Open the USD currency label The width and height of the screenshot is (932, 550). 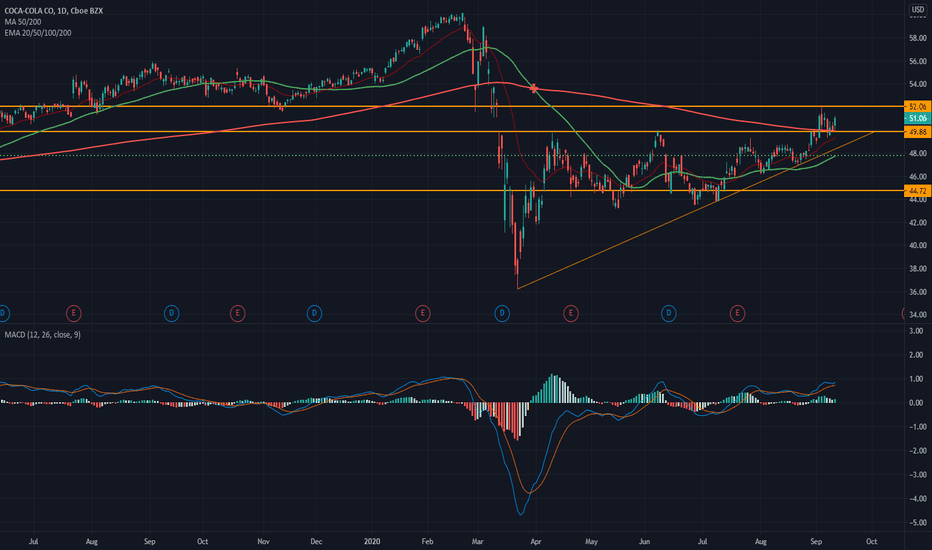click(x=918, y=10)
